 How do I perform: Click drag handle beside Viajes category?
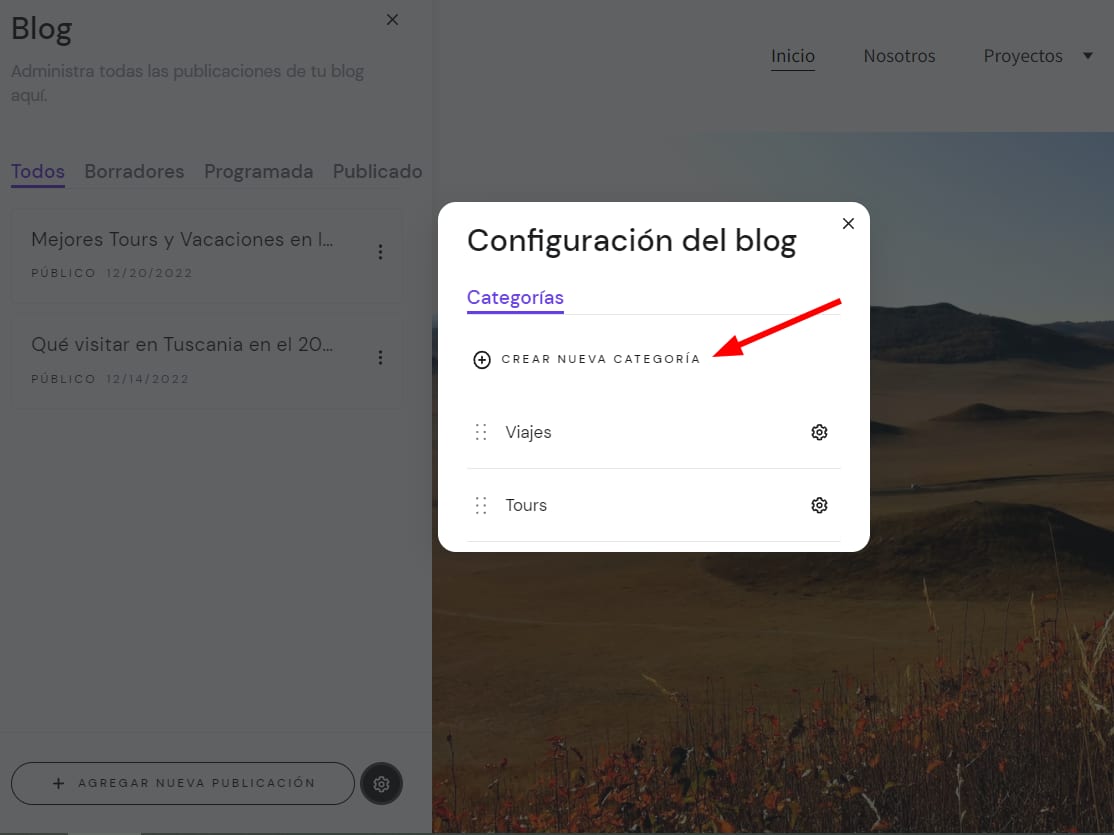[481, 432]
